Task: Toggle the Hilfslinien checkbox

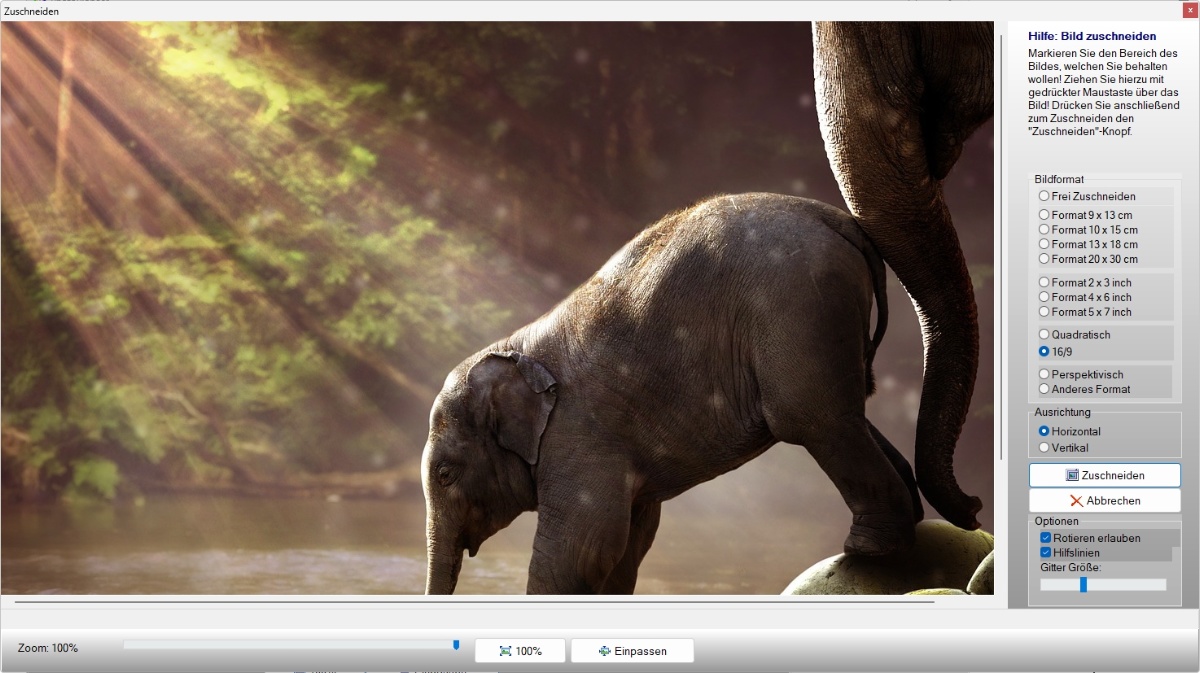Action: pos(1046,552)
